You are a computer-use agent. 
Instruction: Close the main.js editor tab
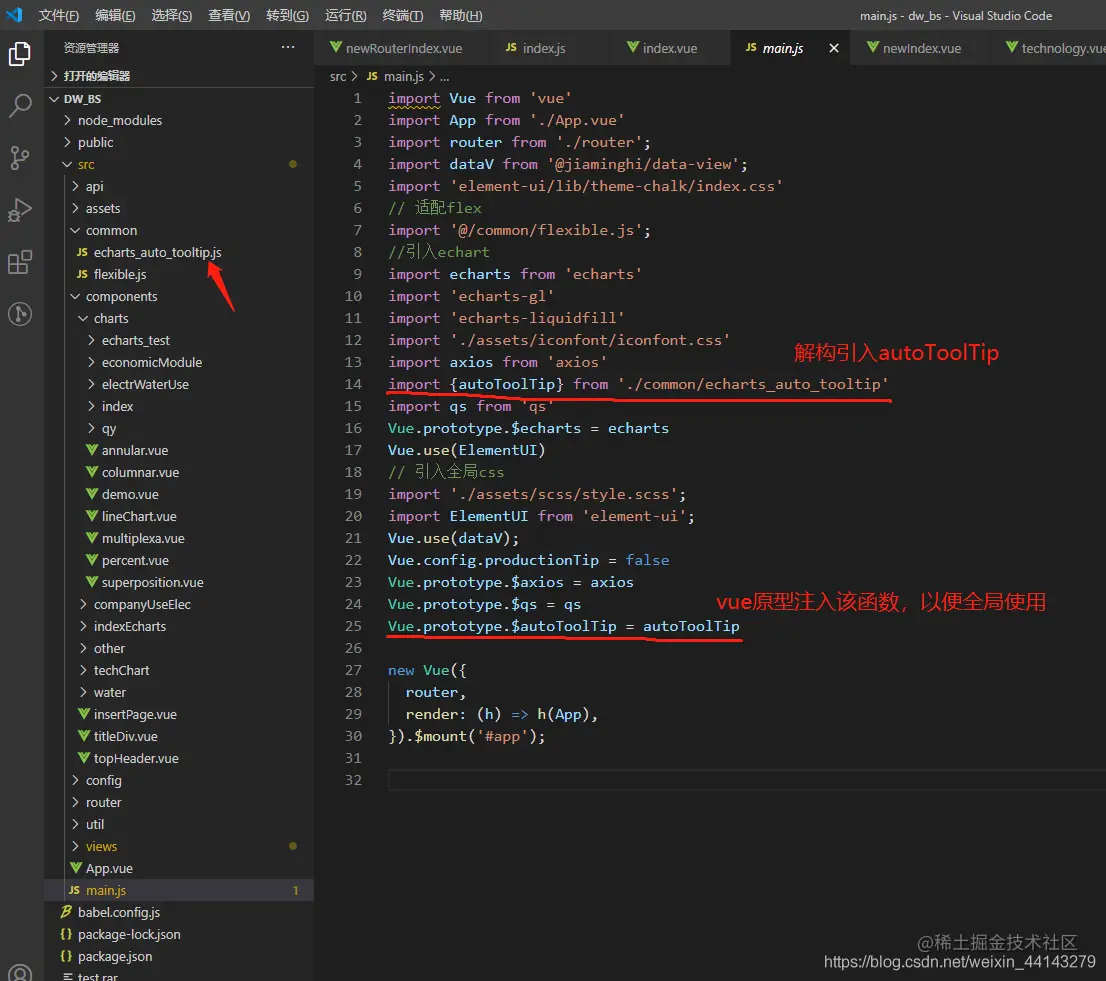coord(834,48)
